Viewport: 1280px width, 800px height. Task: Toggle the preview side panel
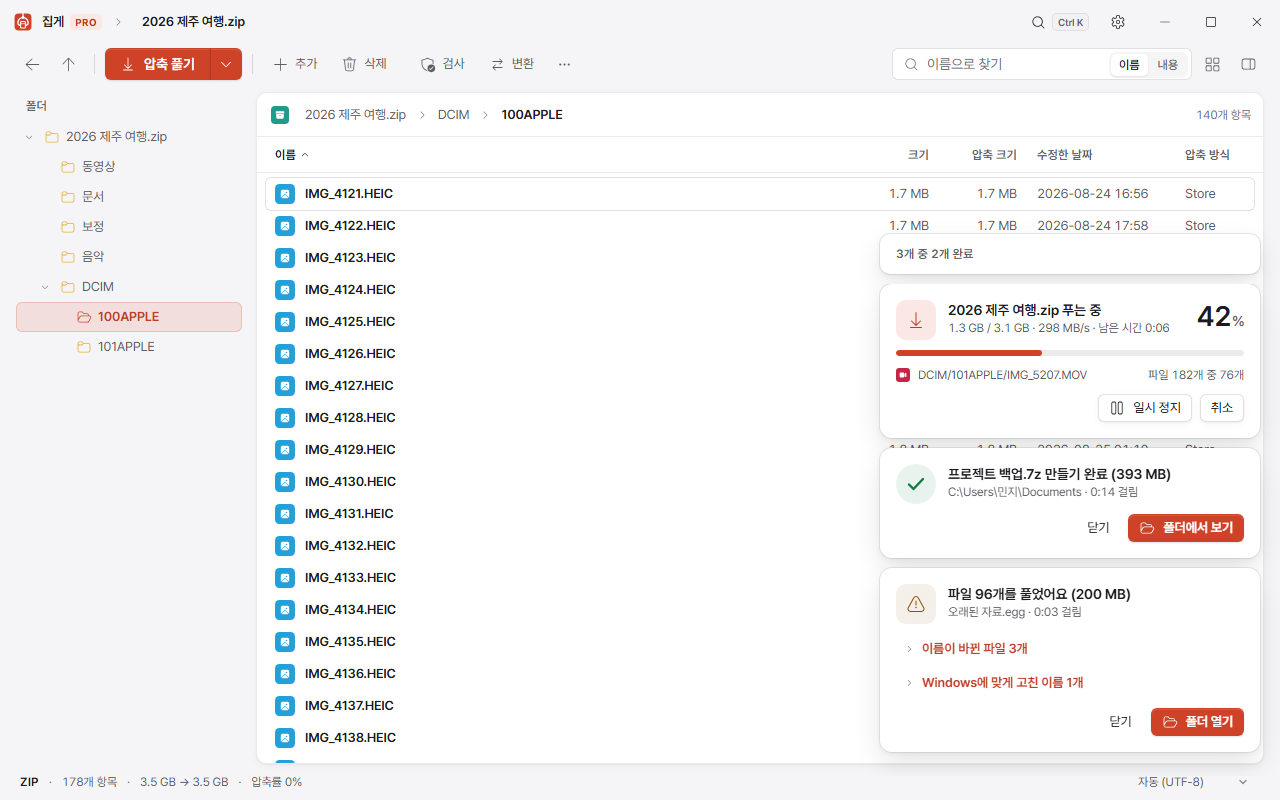pyautogui.click(x=1248, y=64)
